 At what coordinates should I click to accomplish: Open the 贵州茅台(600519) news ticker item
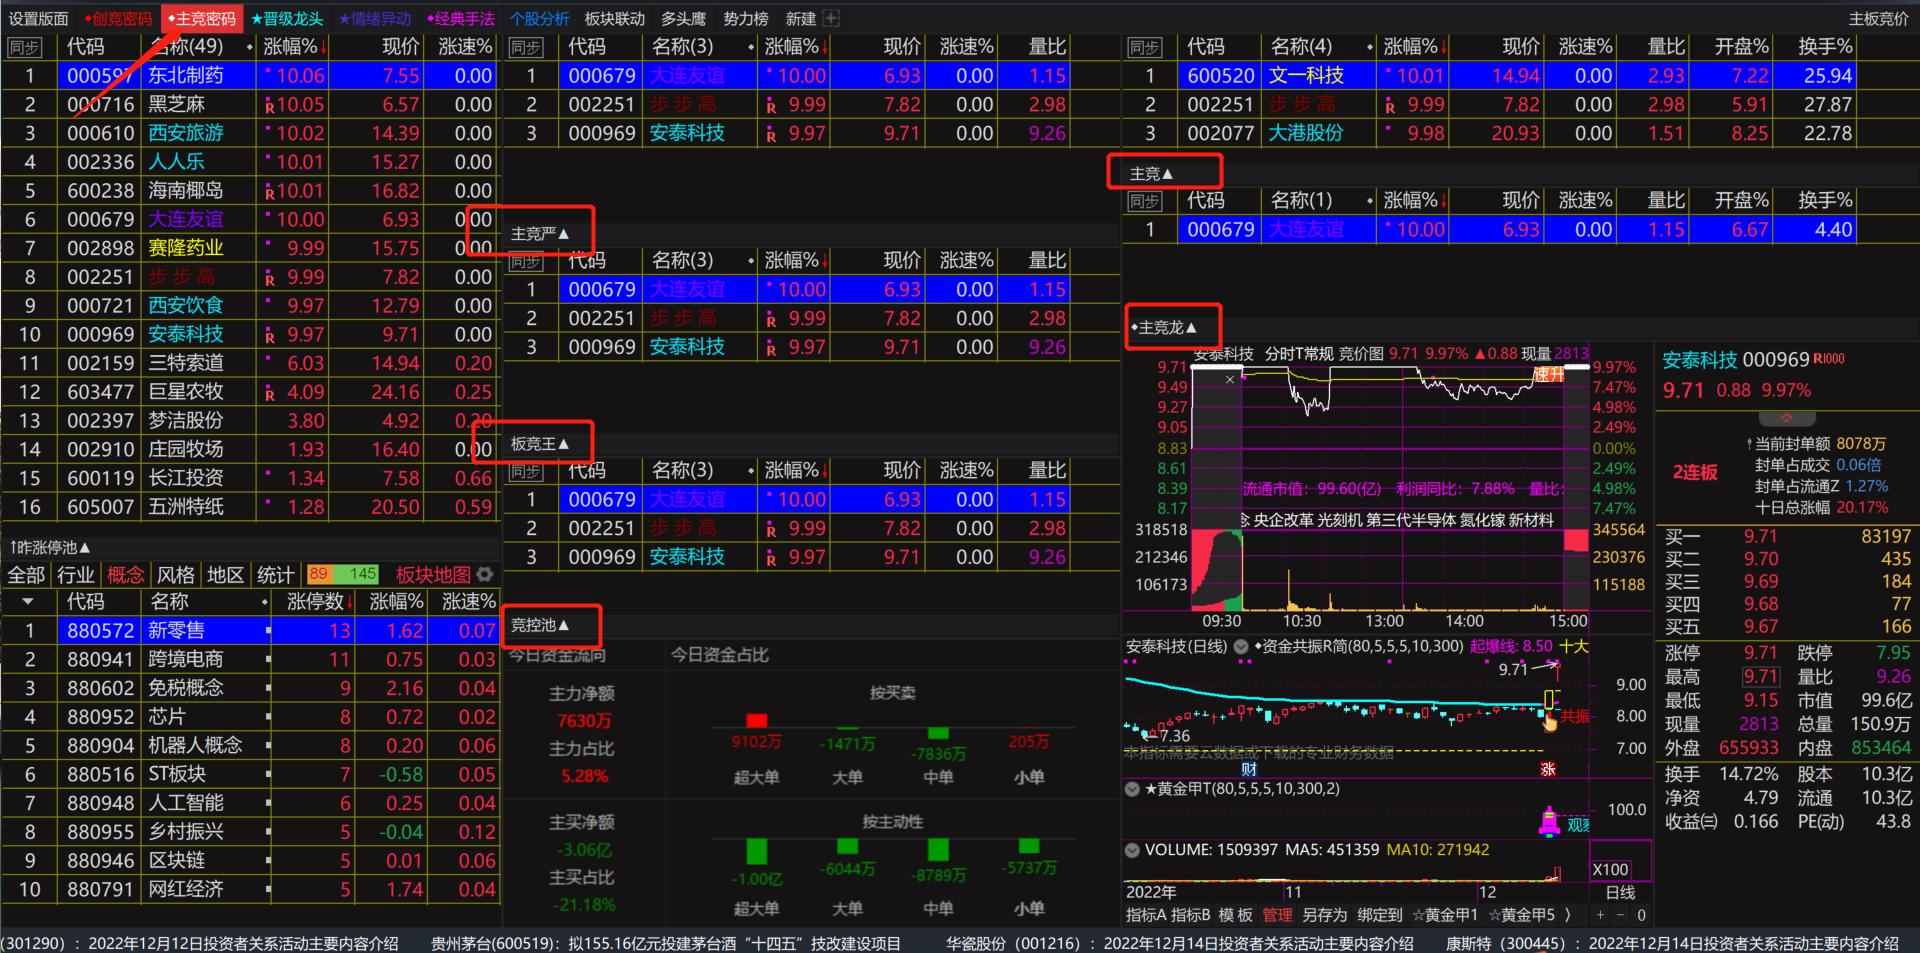[665, 943]
